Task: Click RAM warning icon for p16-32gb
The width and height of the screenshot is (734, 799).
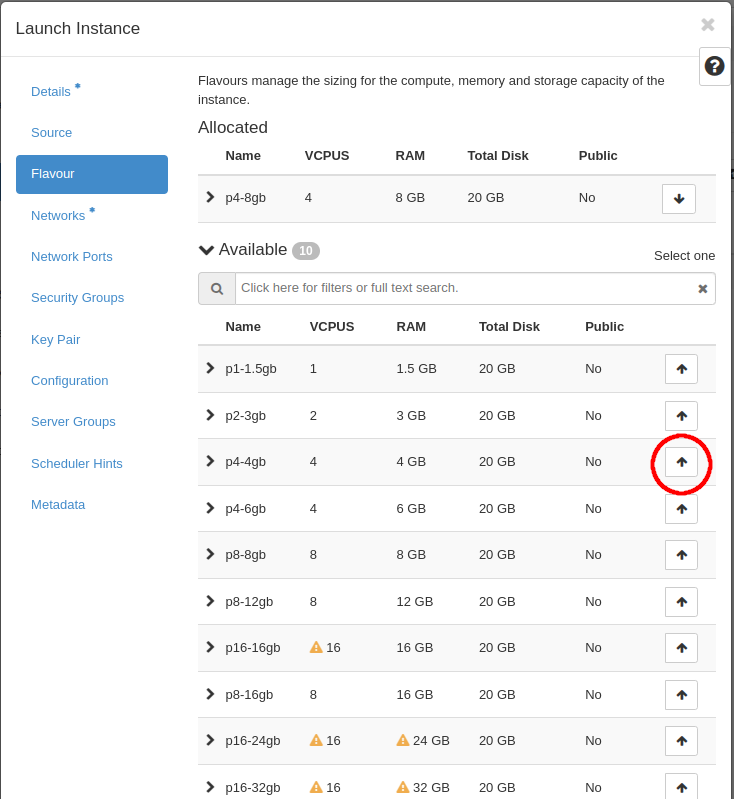Action: pyautogui.click(x=403, y=787)
